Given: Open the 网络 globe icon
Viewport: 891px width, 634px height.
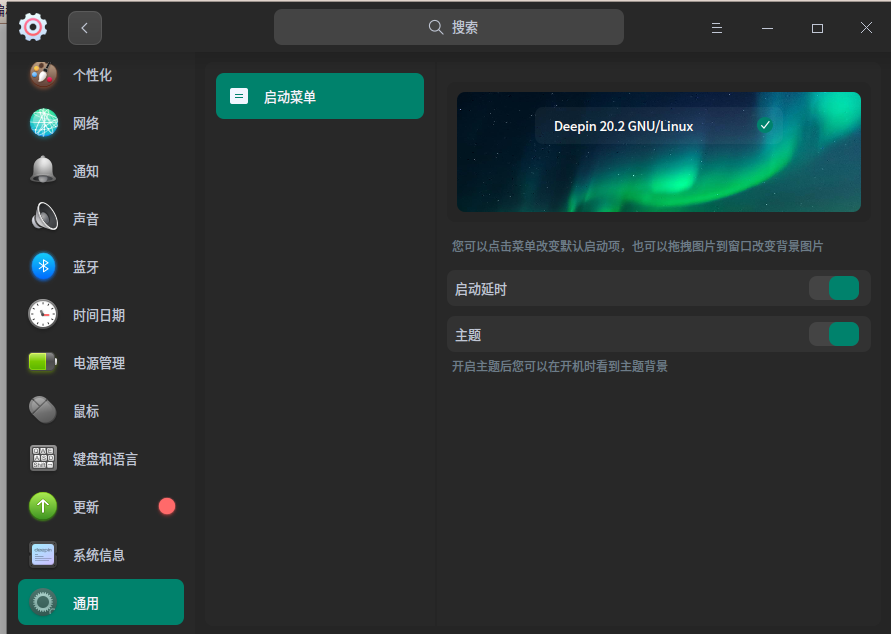Looking at the screenshot, I should coord(43,123).
